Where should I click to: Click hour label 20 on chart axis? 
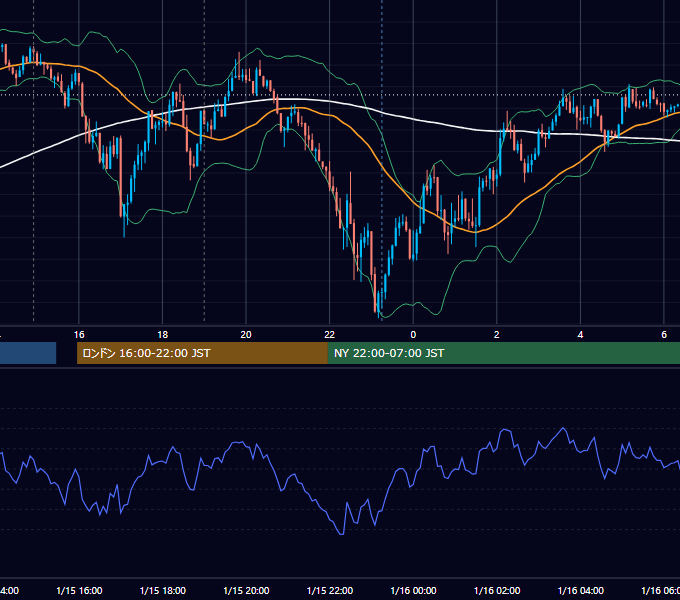click(x=246, y=334)
